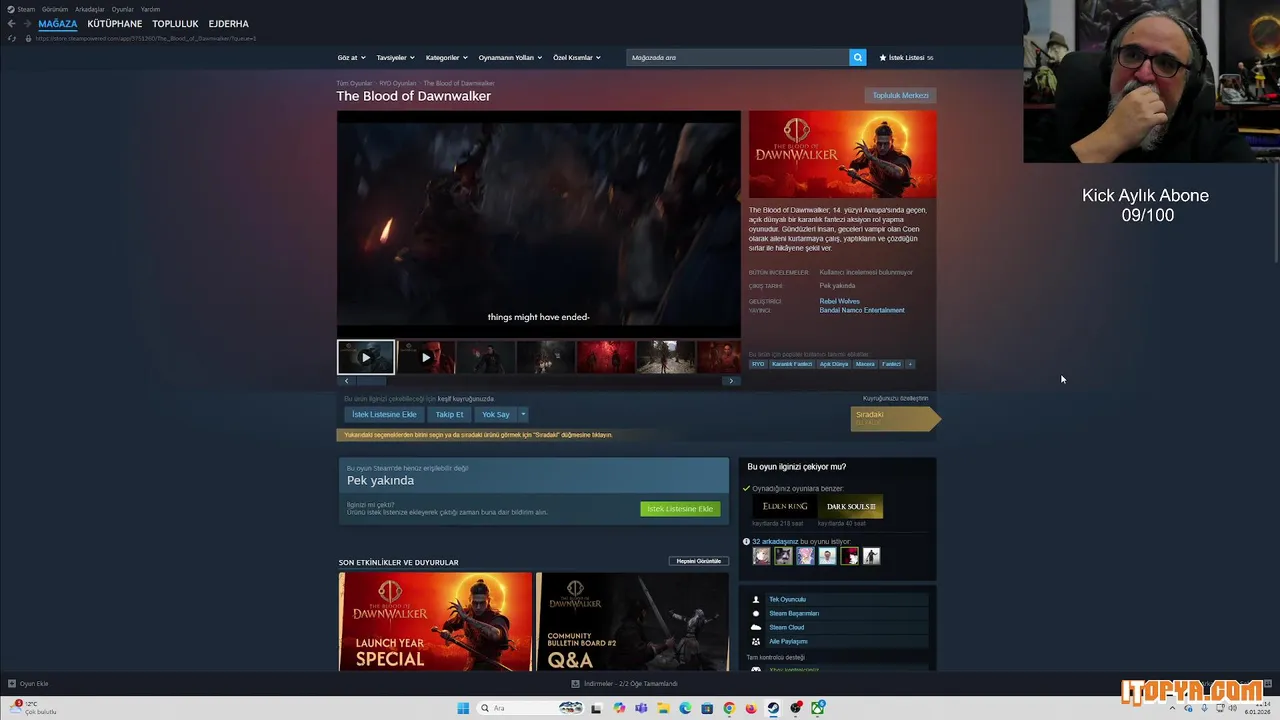1280x720 pixels.
Task: Reload the store page with refresh icon
Action: [x=12, y=38]
